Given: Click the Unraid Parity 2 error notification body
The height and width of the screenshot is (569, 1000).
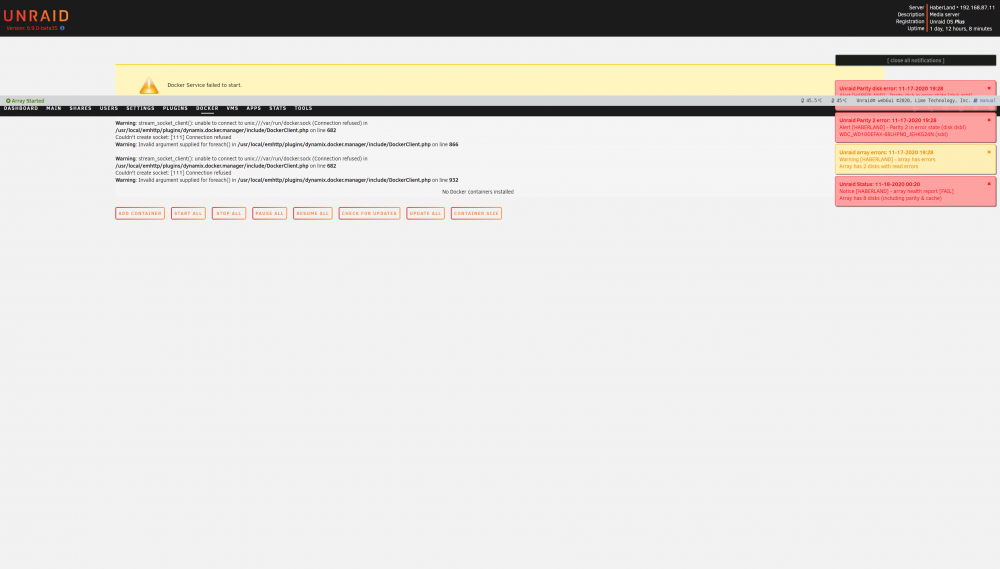Looking at the screenshot, I should (x=915, y=128).
